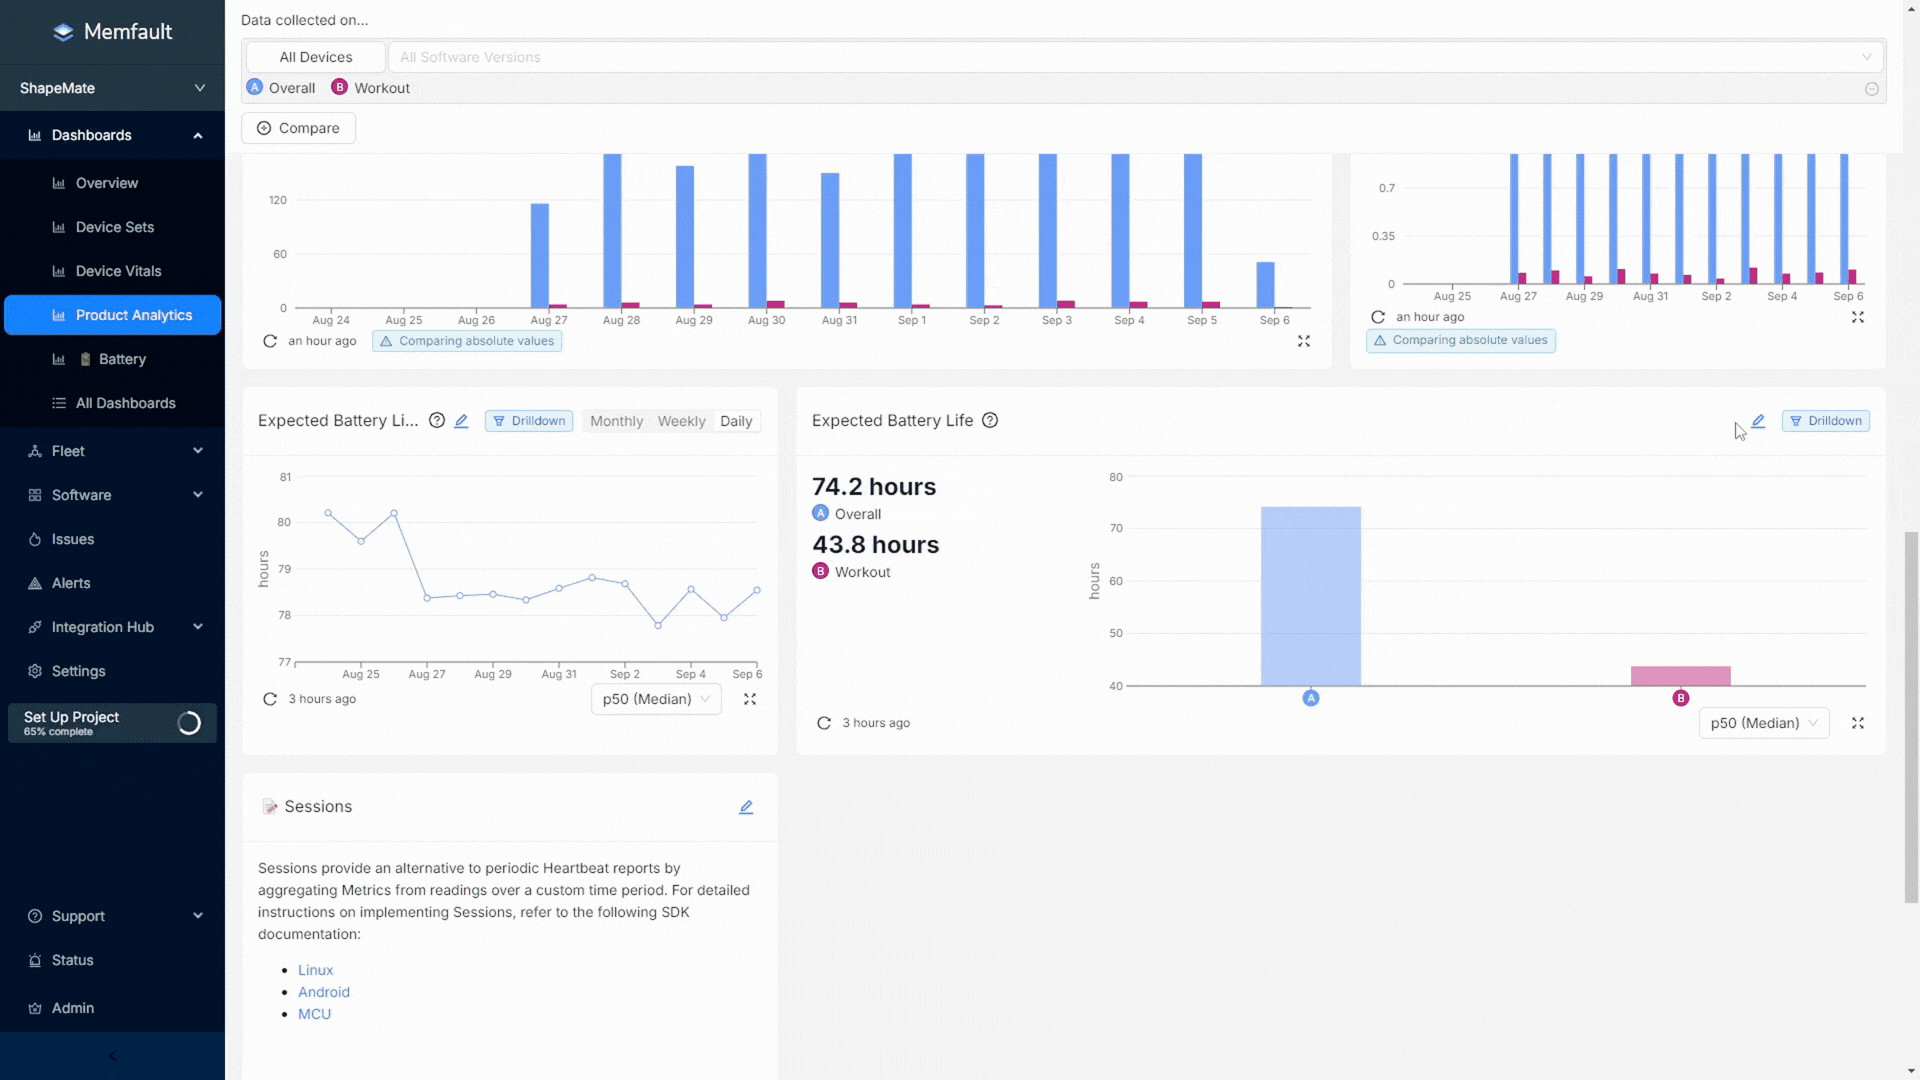
Task: Open the Android SDK documentation link
Action: click(x=324, y=992)
